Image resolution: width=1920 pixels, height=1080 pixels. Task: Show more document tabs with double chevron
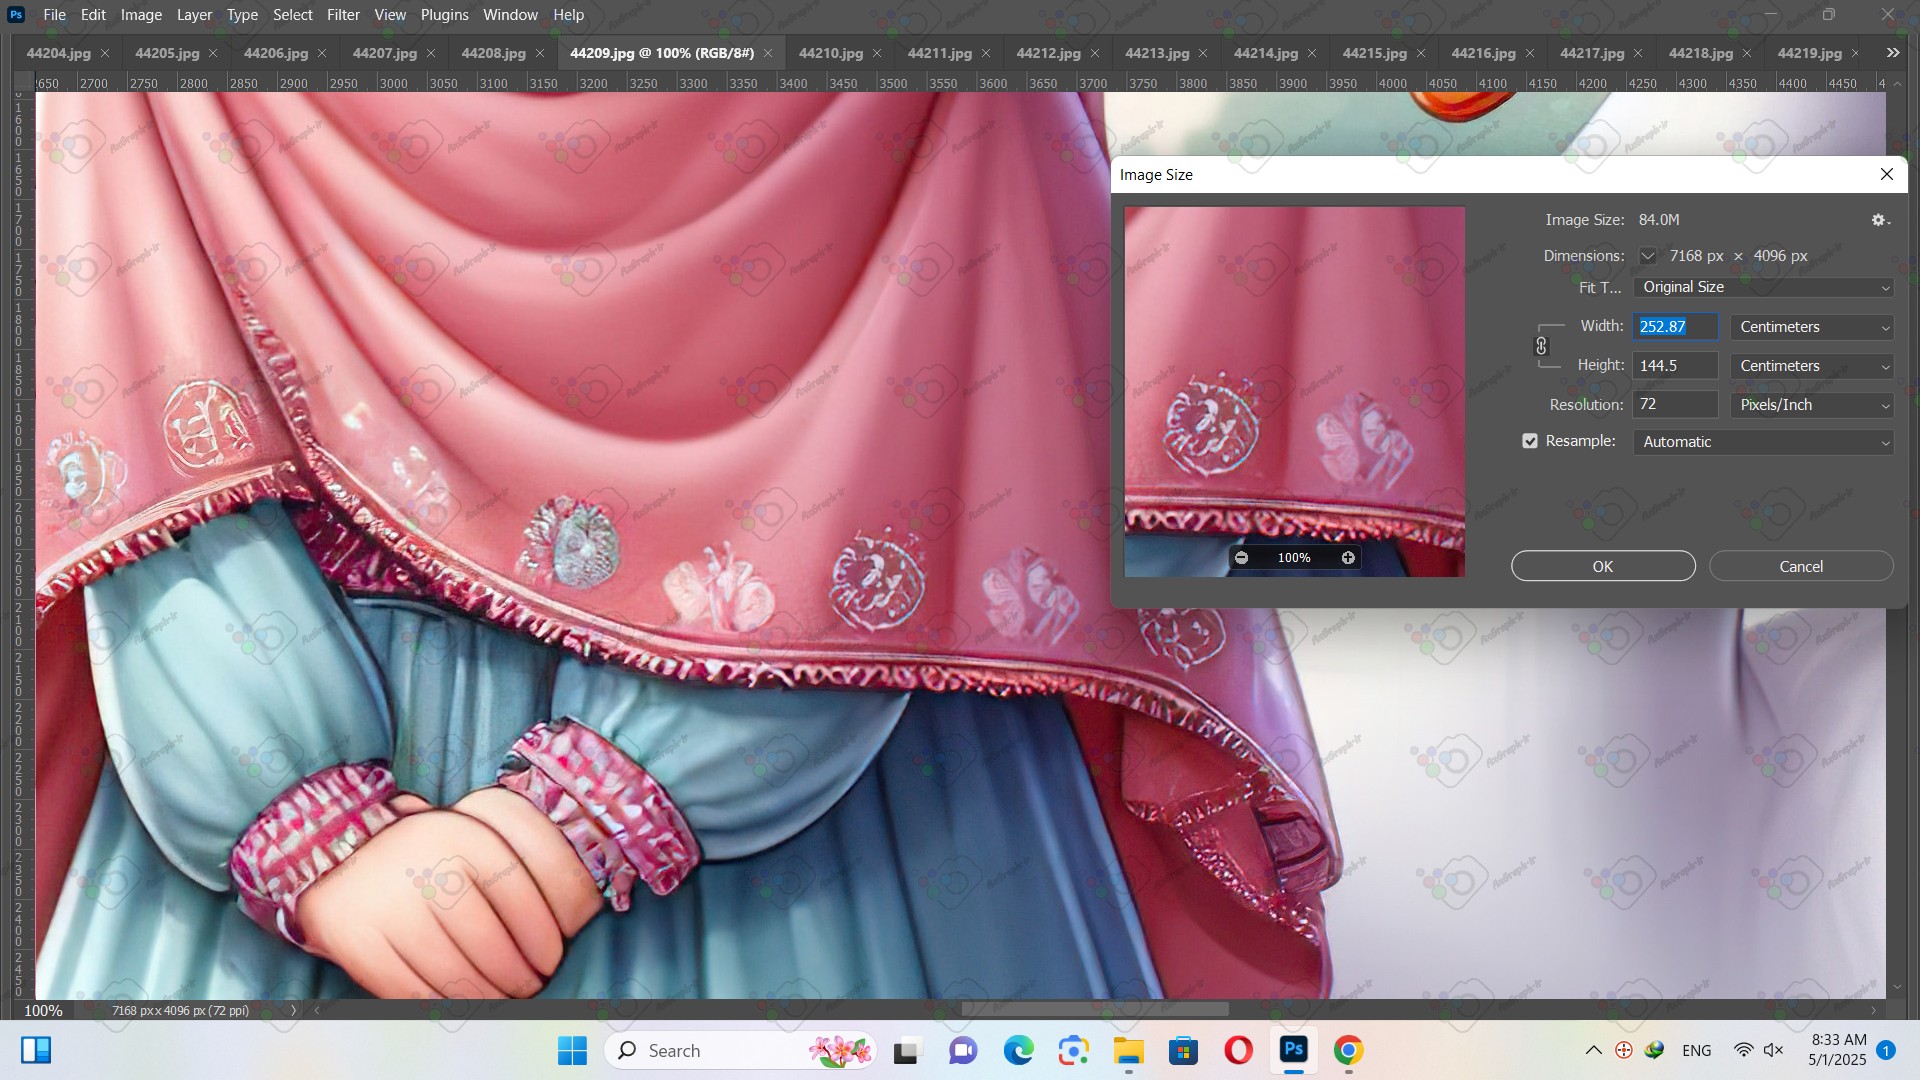coord(1892,53)
